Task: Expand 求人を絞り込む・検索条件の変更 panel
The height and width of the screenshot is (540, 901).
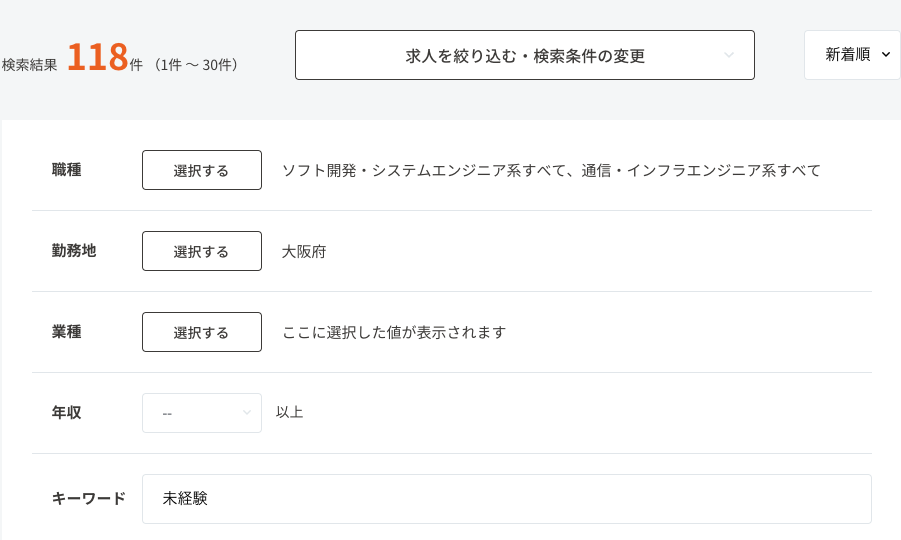Action: tap(524, 55)
